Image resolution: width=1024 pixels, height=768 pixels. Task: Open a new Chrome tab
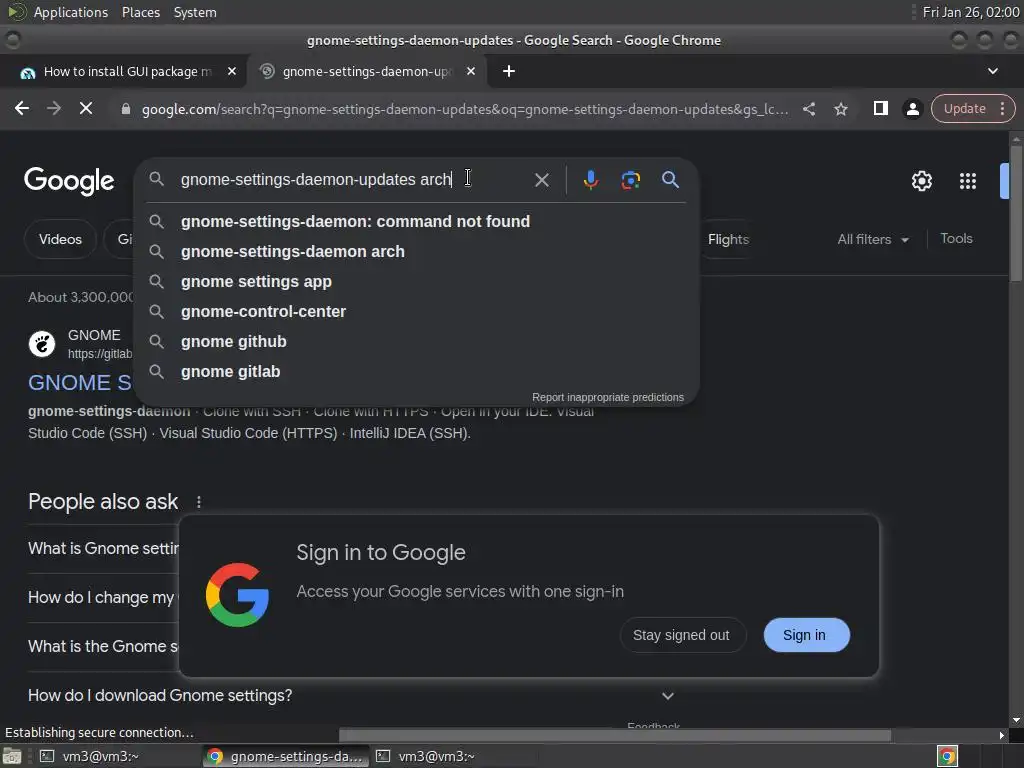coord(509,71)
